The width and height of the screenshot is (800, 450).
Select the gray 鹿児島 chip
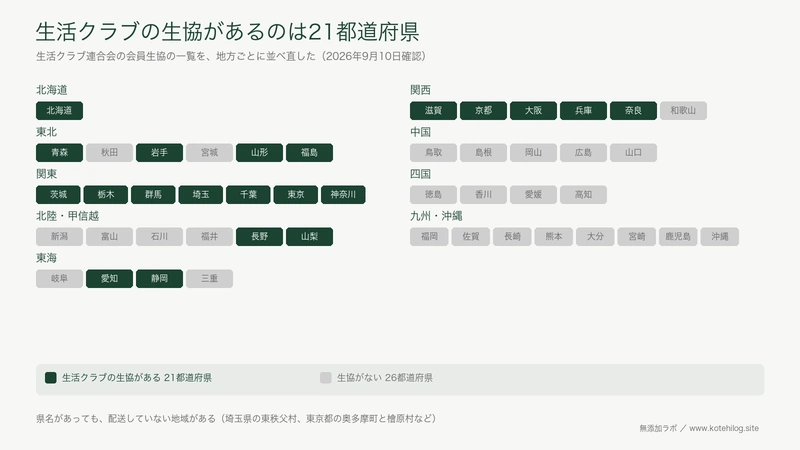(678, 237)
